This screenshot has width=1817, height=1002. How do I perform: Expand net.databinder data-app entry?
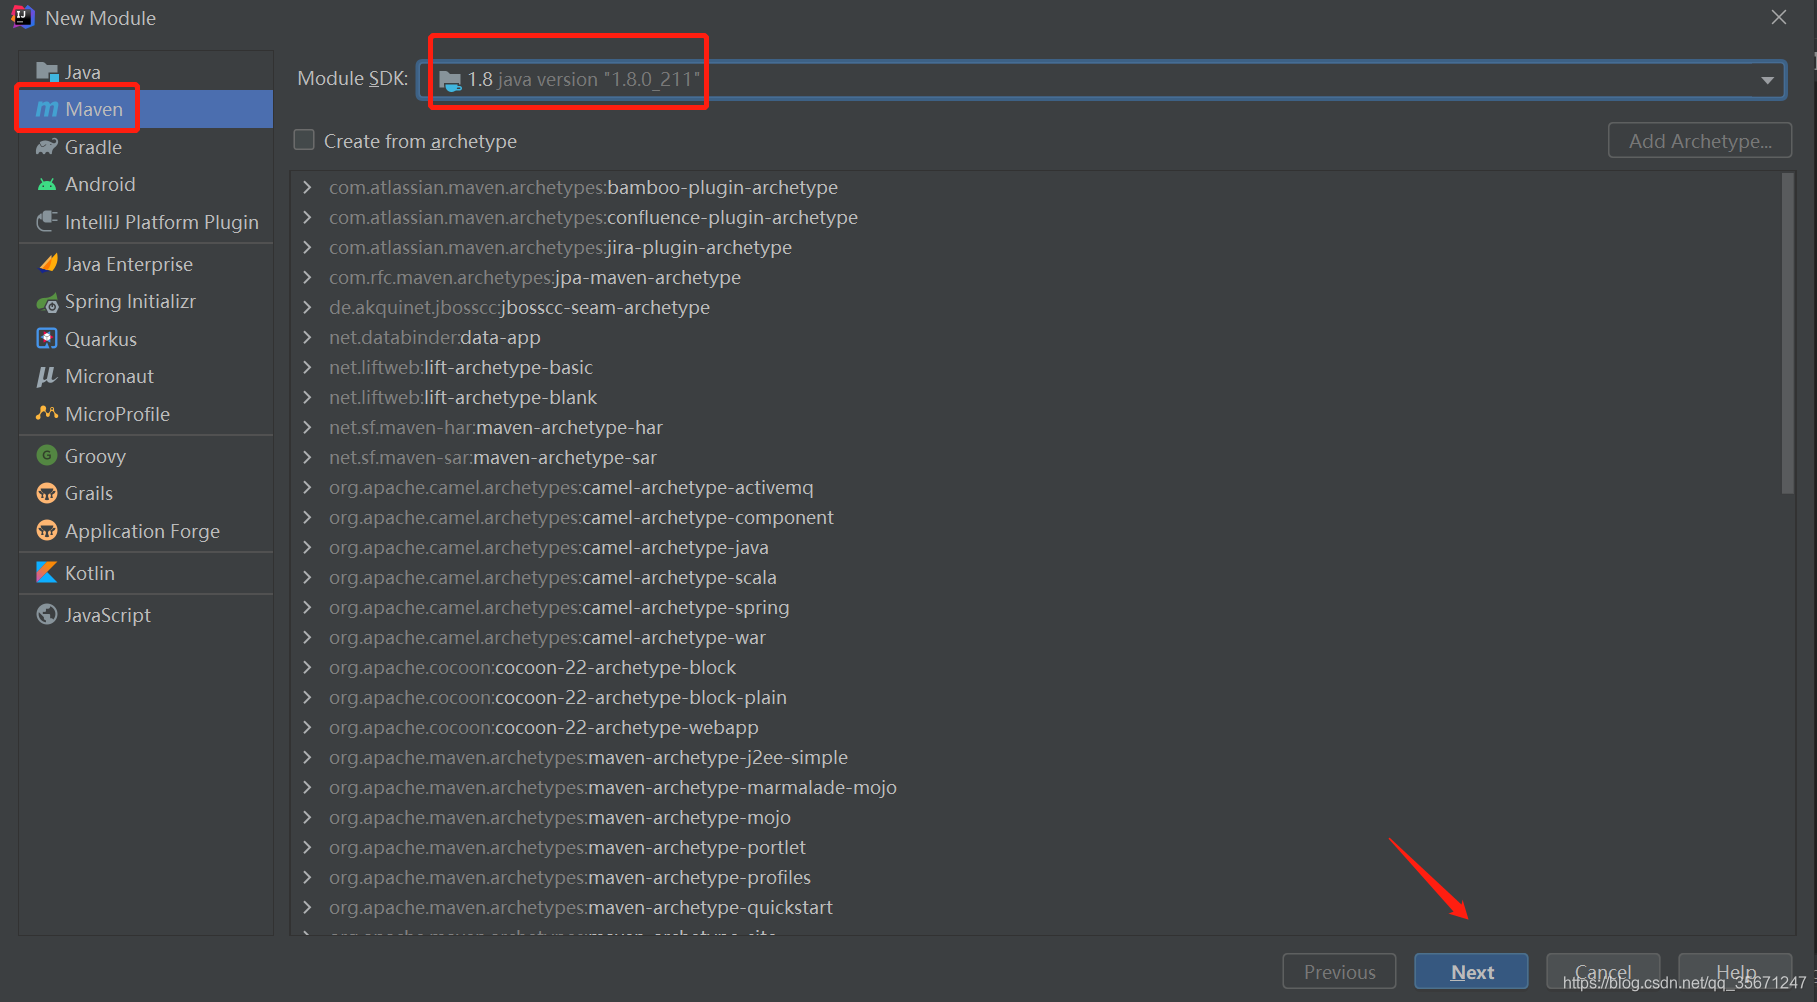[307, 337]
